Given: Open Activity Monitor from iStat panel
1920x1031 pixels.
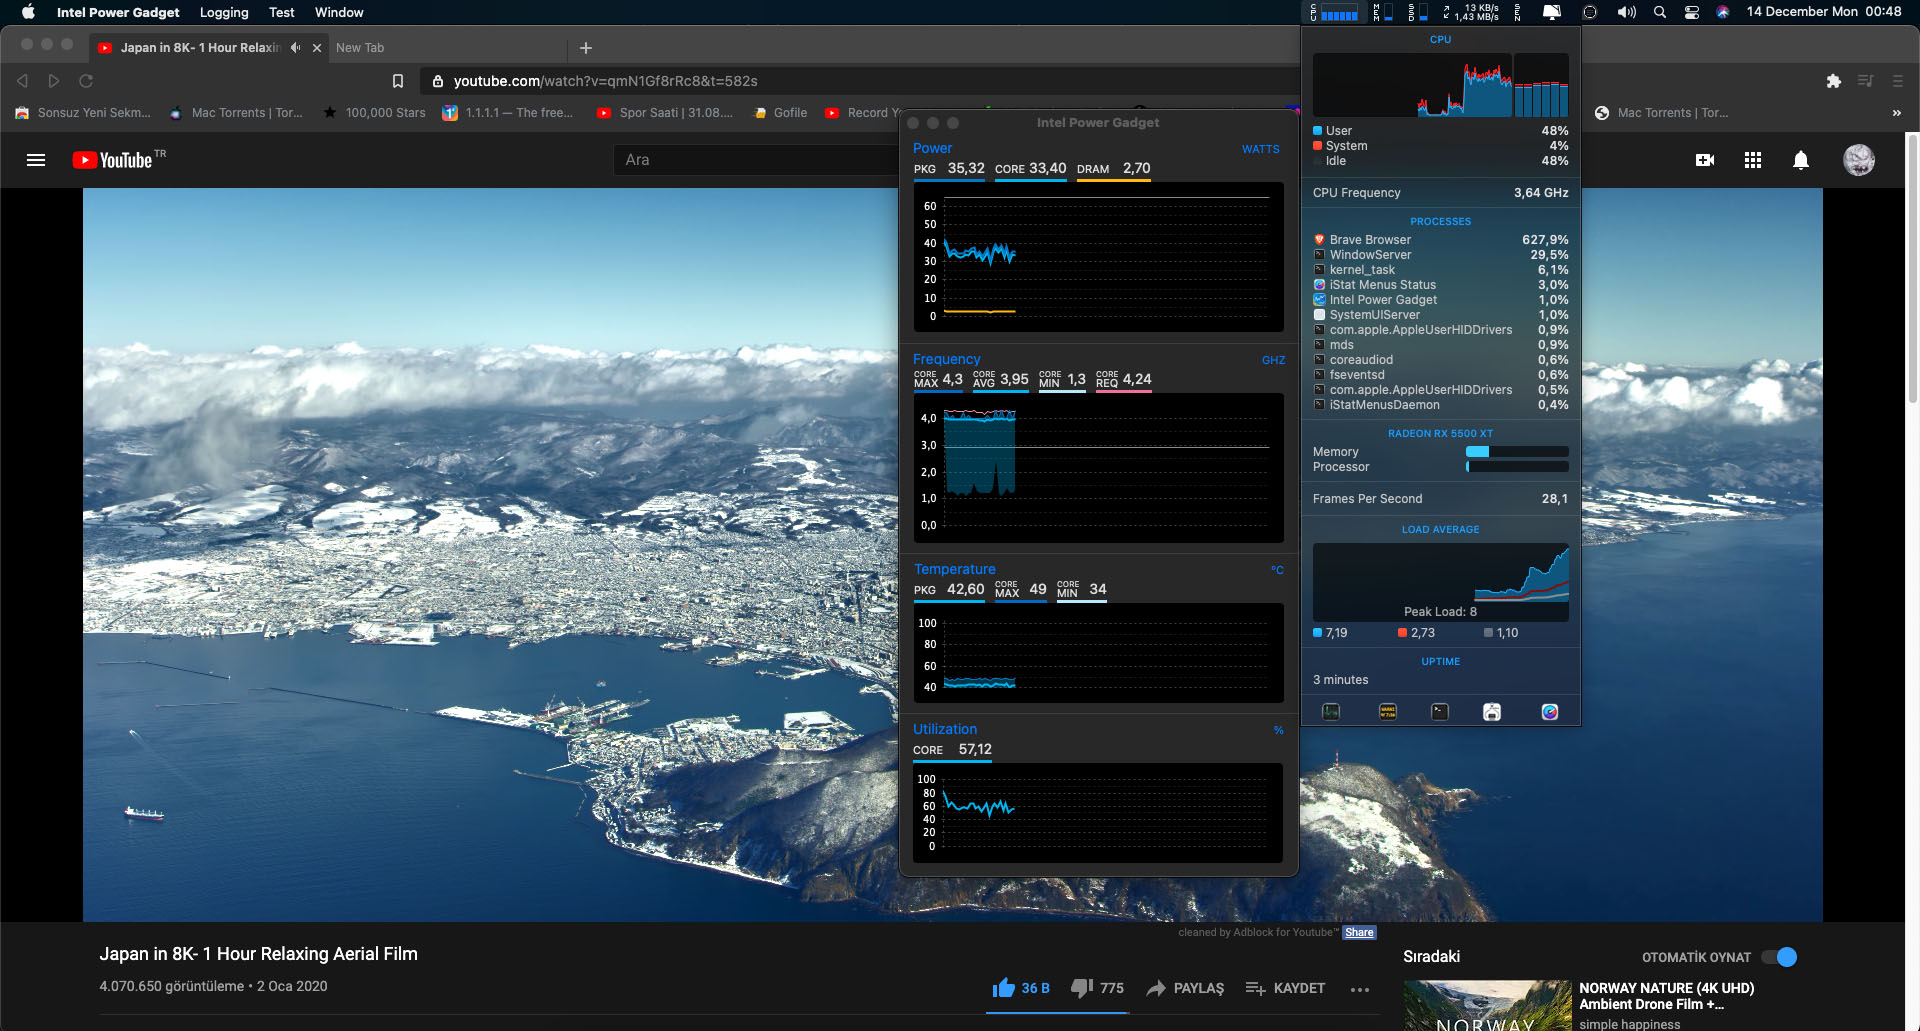Looking at the screenshot, I should click(x=1331, y=712).
